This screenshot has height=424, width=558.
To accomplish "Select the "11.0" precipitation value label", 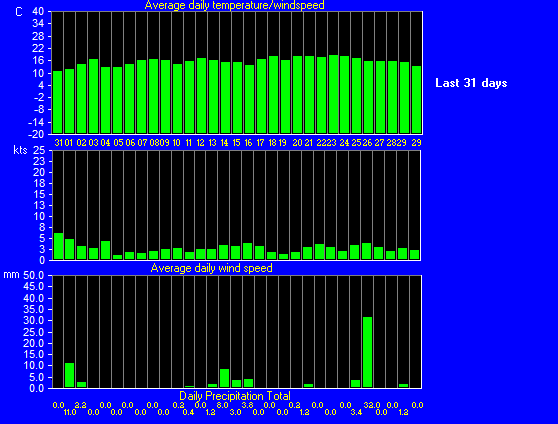I will tap(70, 412).
